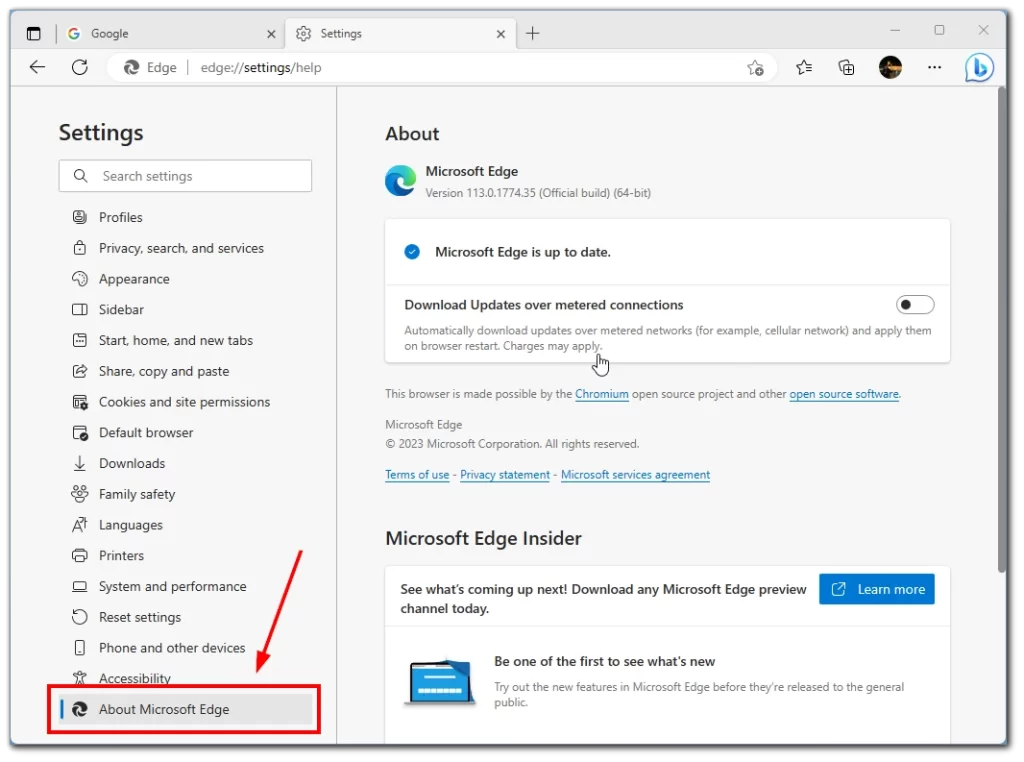Toggle Download Updates over metered connections
This screenshot has width=1024, height=762.
(915, 305)
